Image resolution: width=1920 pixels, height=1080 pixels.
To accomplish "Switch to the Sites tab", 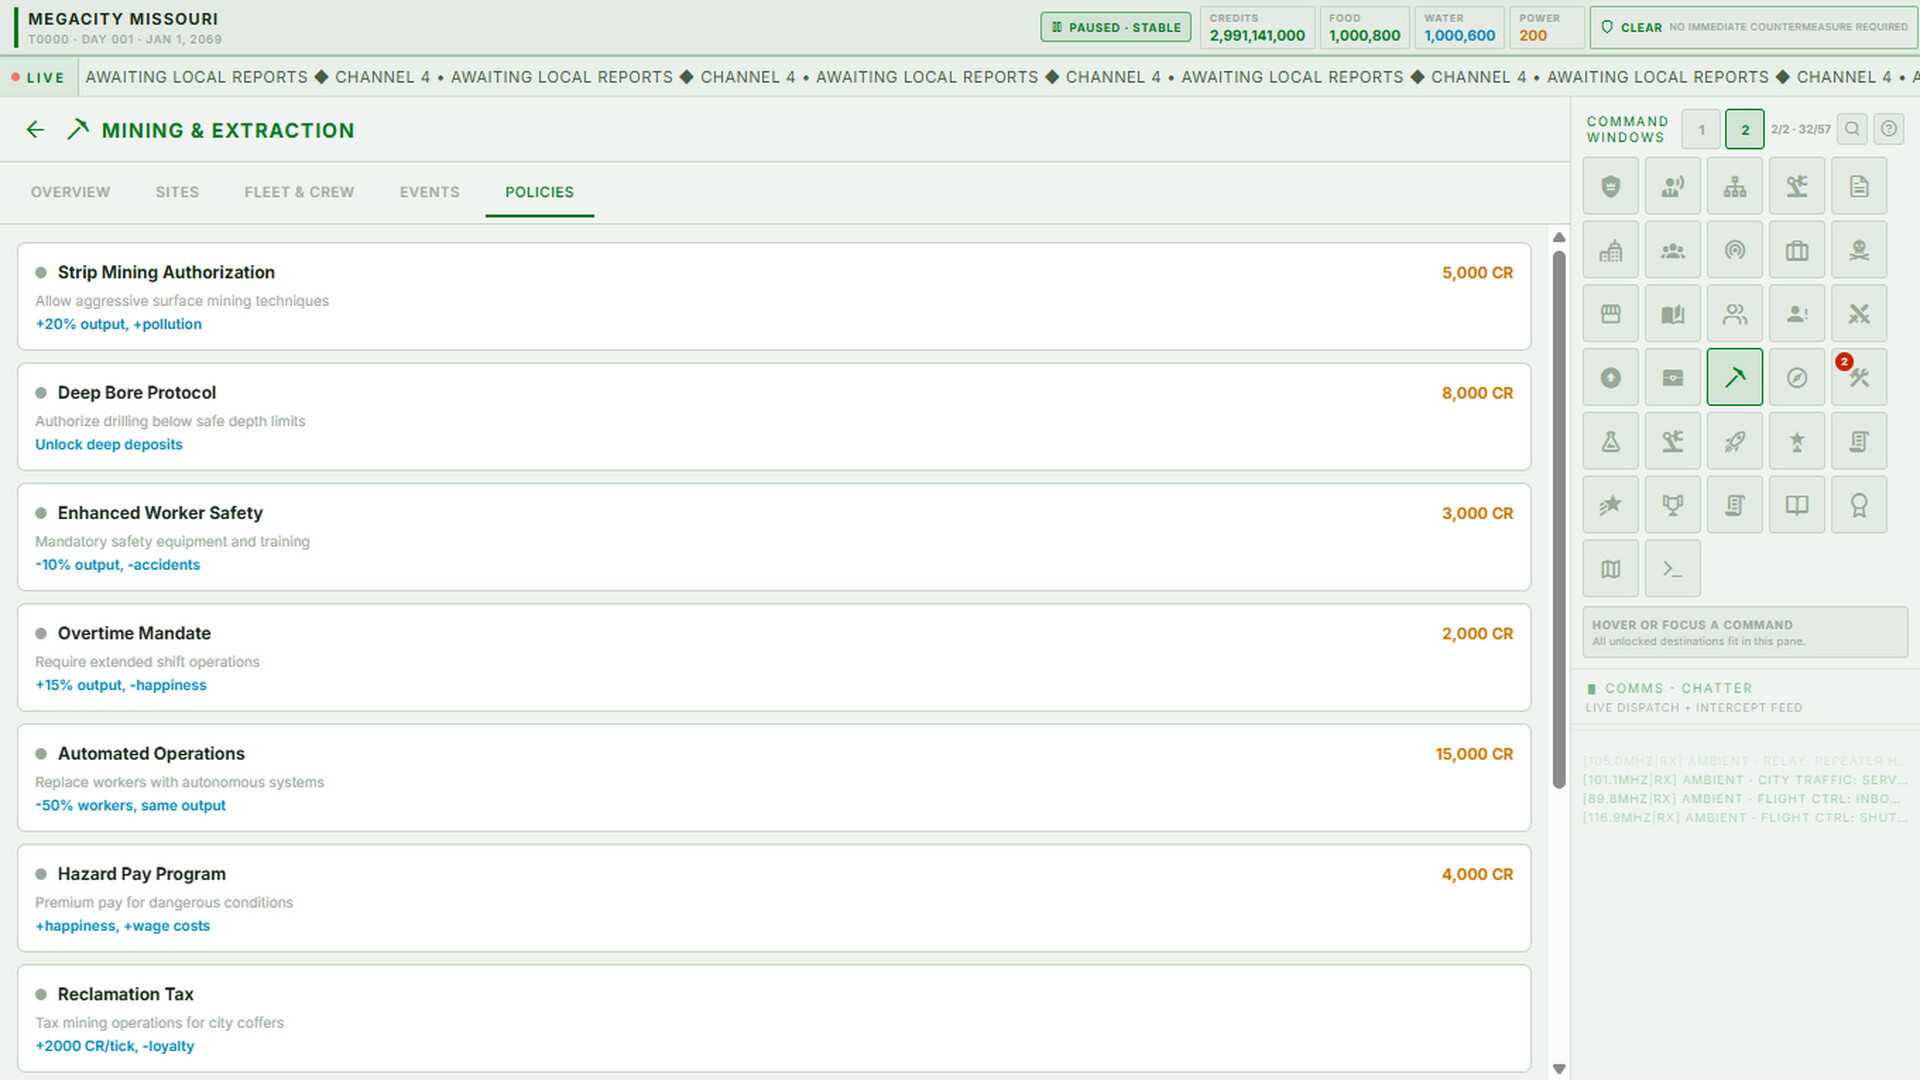I will click(x=177, y=192).
